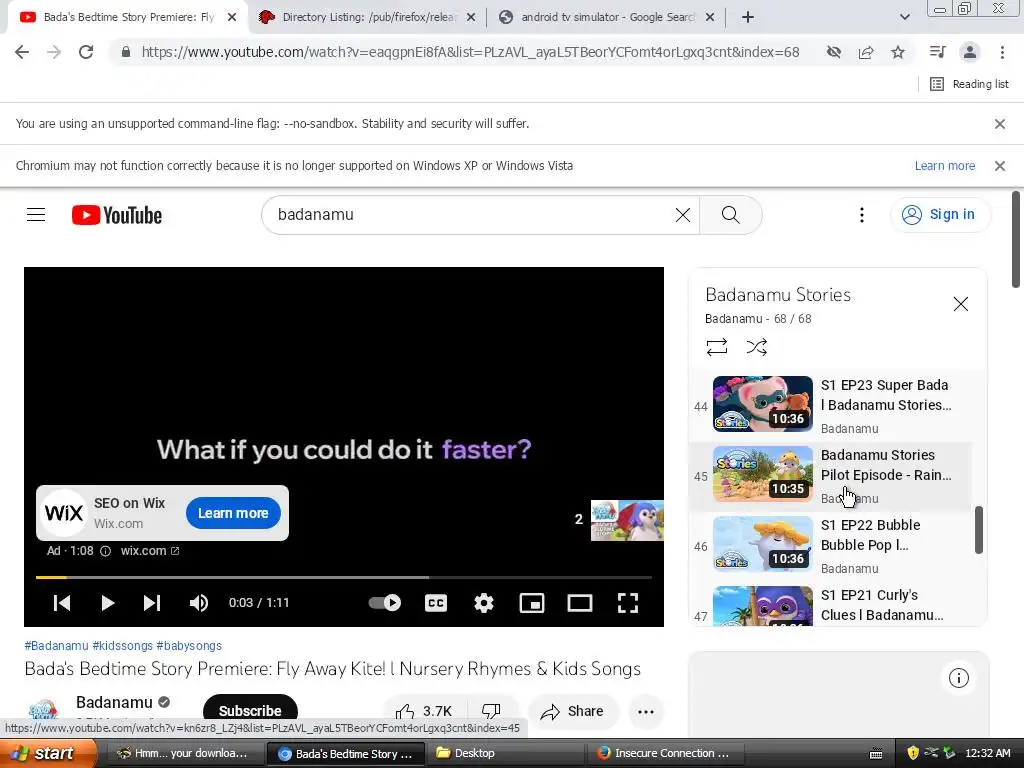Open the Chromium three-dot menu

(x=1002, y=52)
